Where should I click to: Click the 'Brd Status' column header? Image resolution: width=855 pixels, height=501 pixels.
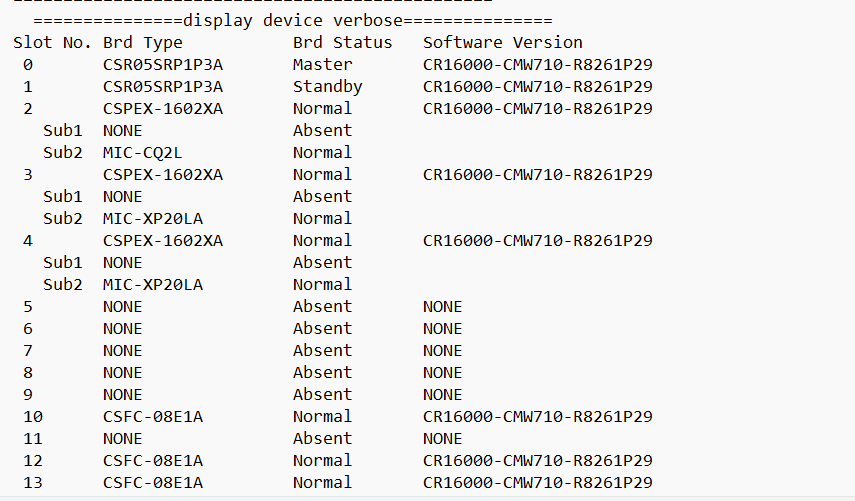click(342, 42)
